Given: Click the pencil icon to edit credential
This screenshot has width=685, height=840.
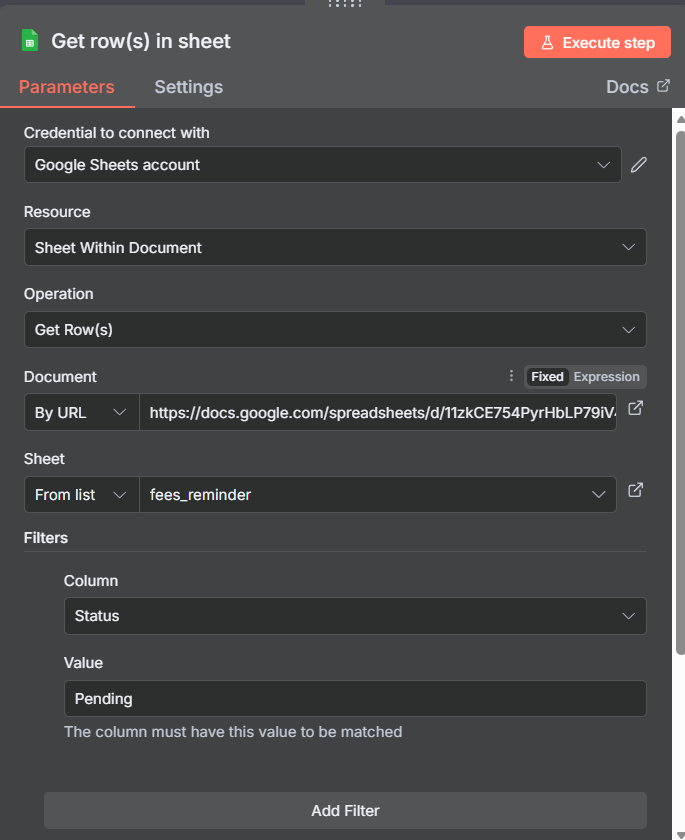Looking at the screenshot, I should tap(639, 165).
